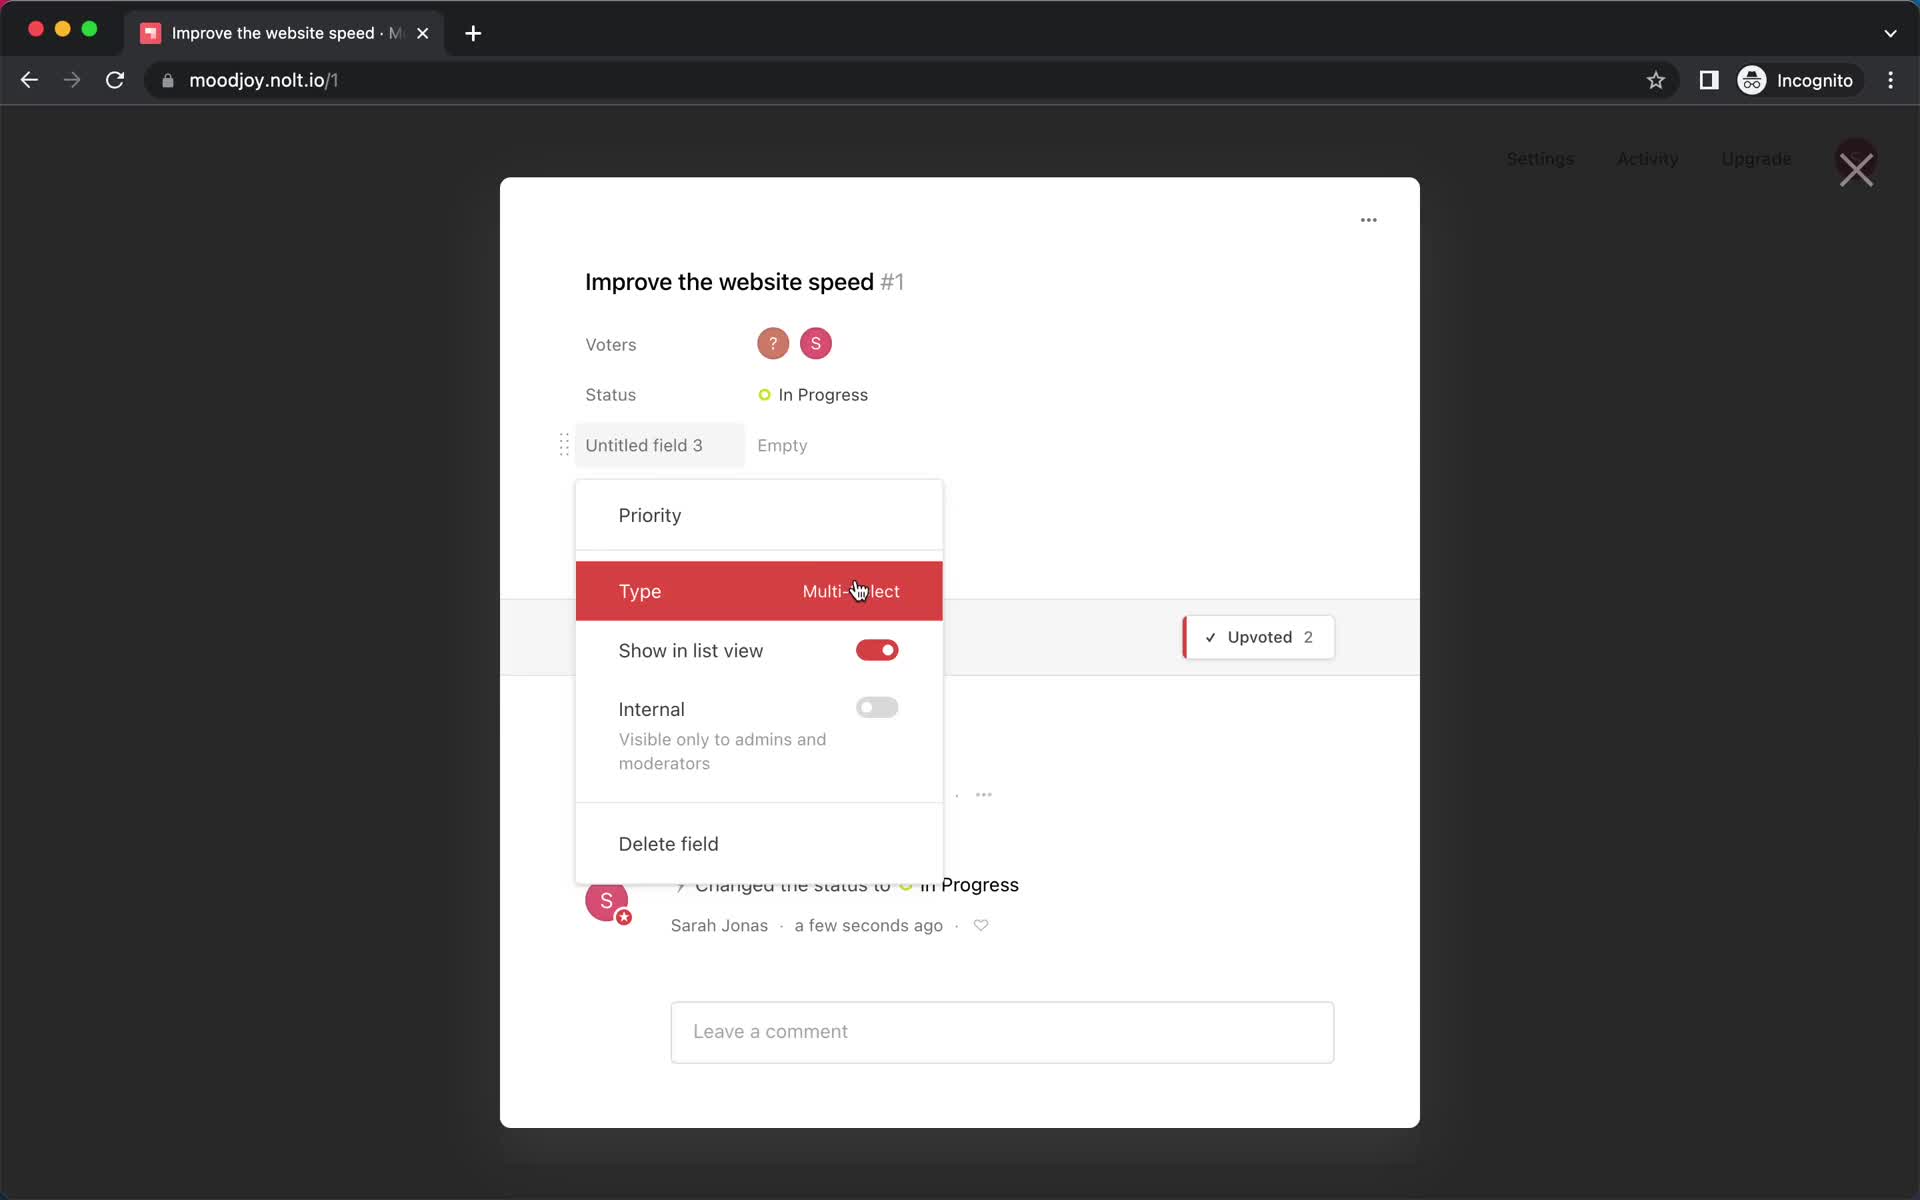
Task: Toggle the 'Internal' visibility switch off
Action: click(x=876, y=706)
